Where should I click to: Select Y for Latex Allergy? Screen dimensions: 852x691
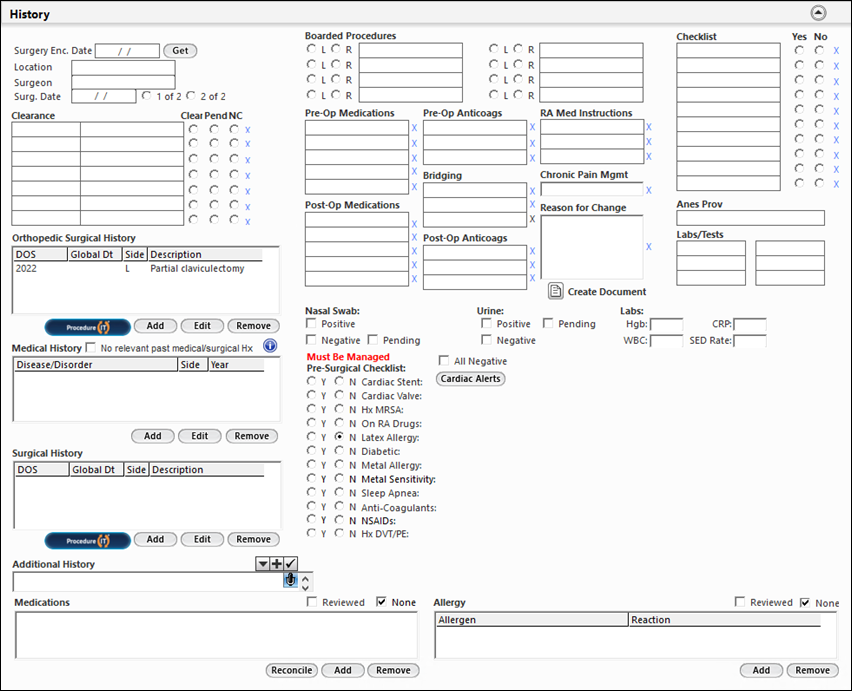tap(311, 436)
